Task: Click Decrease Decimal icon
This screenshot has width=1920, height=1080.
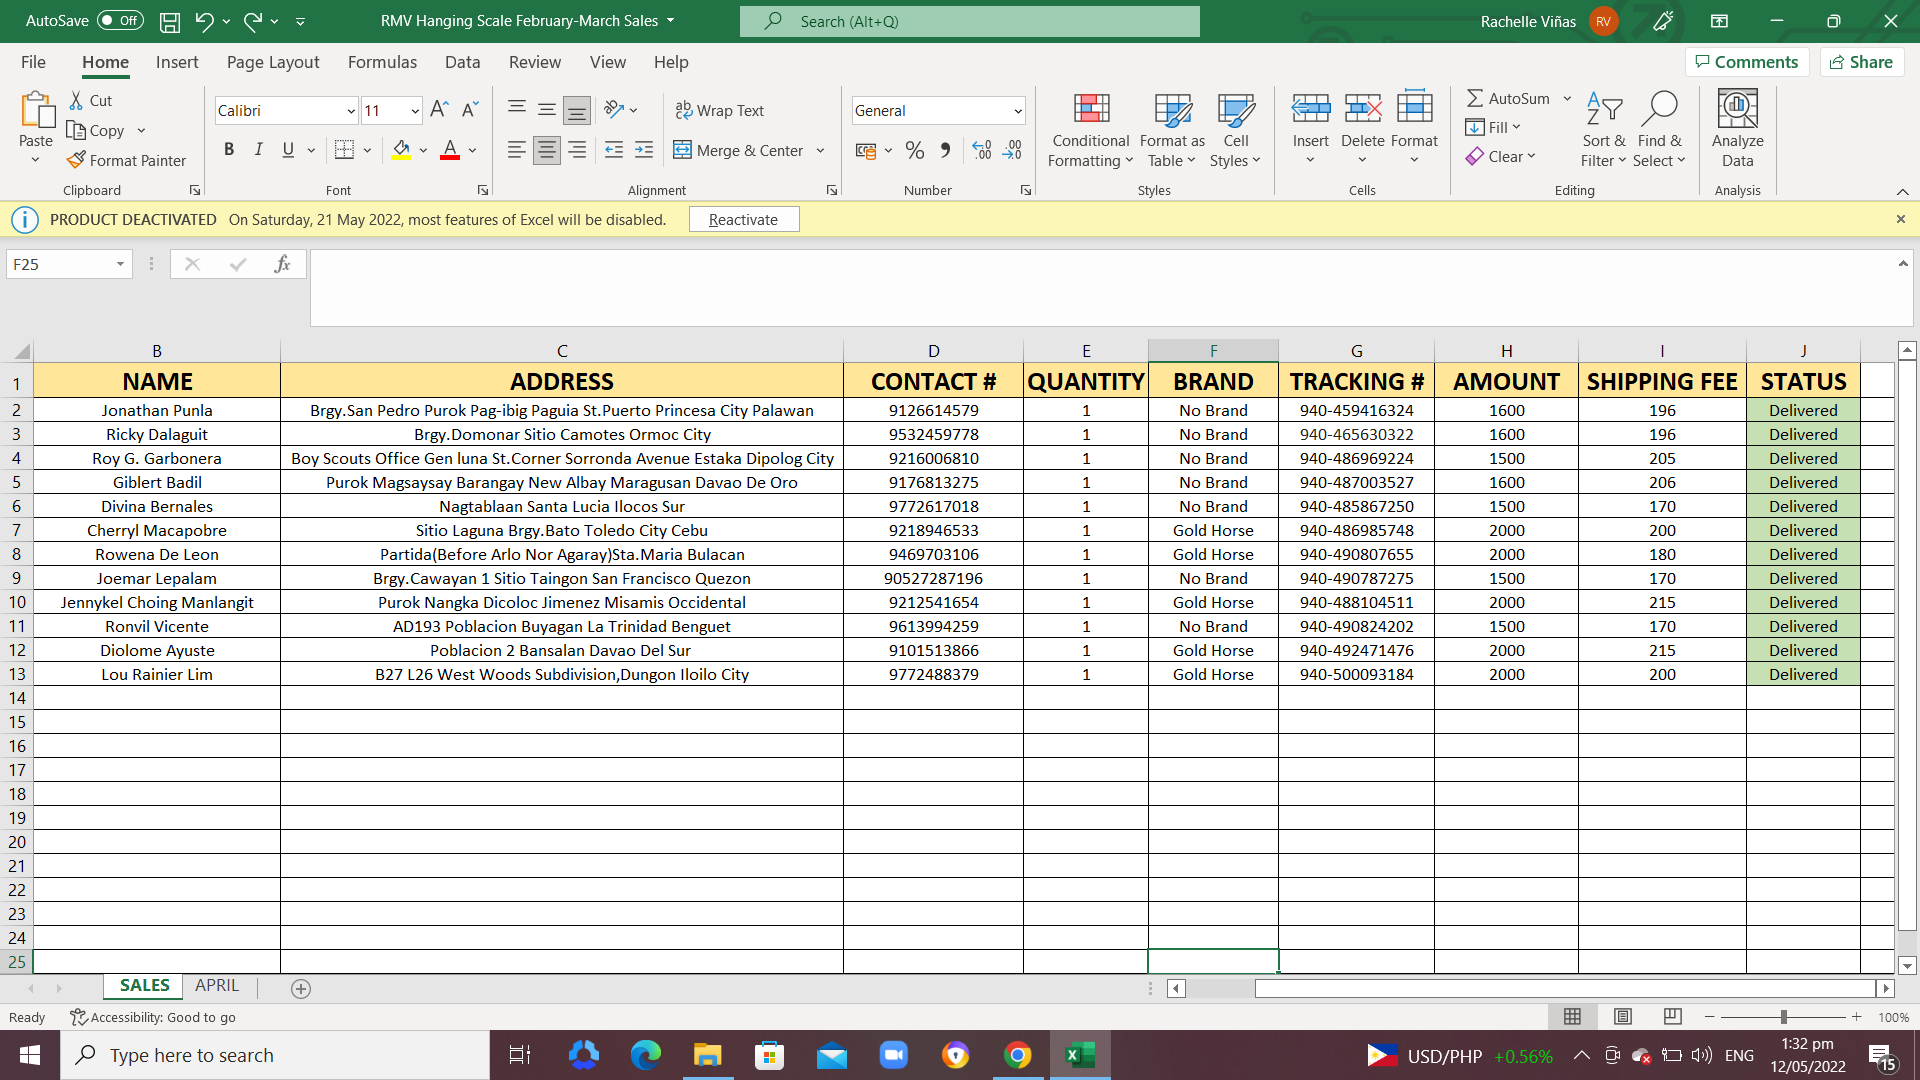Action: [1012, 150]
